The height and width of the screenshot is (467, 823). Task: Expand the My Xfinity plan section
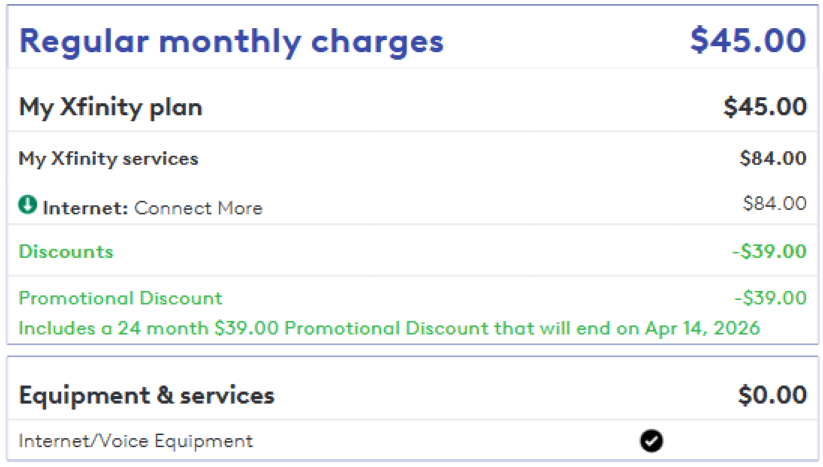point(412,107)
